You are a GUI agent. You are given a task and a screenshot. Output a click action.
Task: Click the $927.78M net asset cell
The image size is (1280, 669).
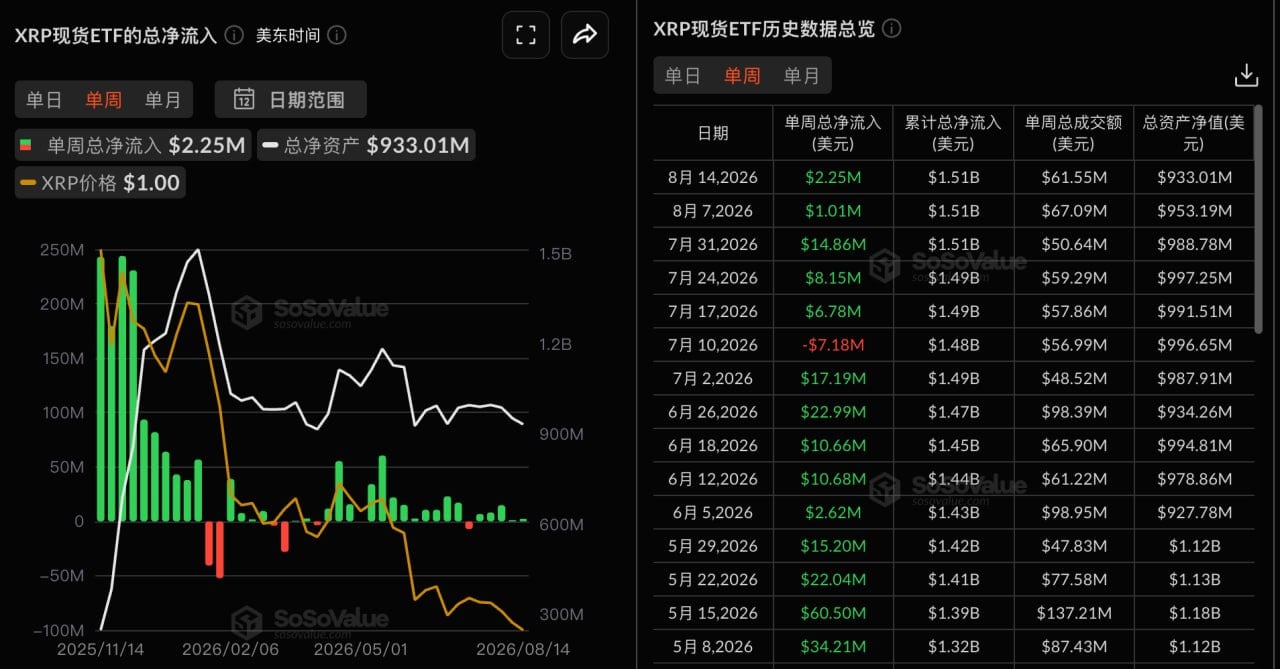(x=1193, y=512)
